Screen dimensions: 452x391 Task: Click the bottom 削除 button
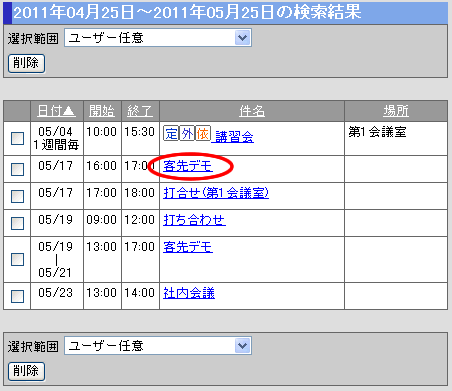[26, 371]
